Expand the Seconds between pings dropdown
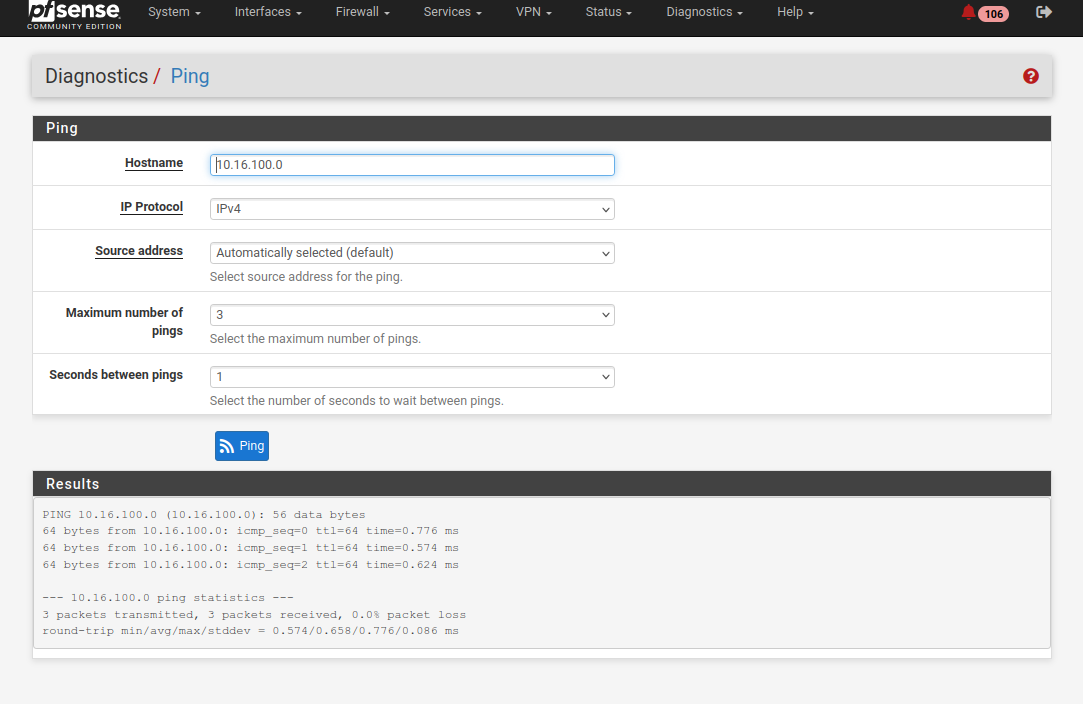The height and width of the screenshot is (704, 1083). point(412,377)
